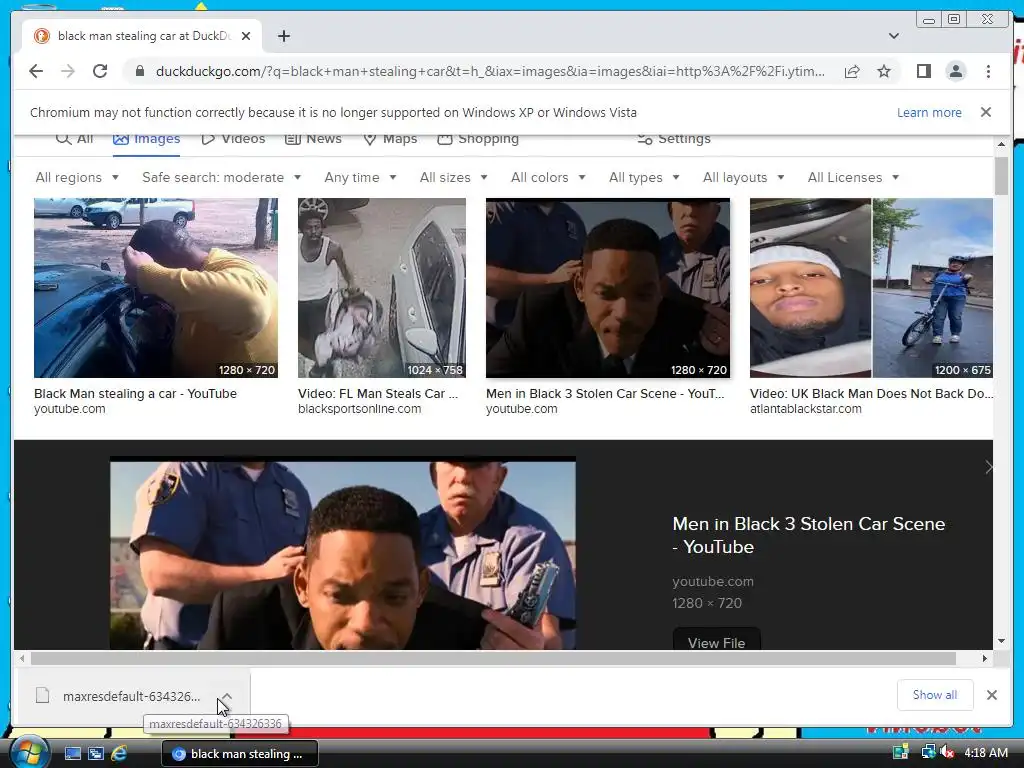The width and height of the screenshot is (1024, 768).
Task: Expand the All regions filter
Action: tap(77, 177)
